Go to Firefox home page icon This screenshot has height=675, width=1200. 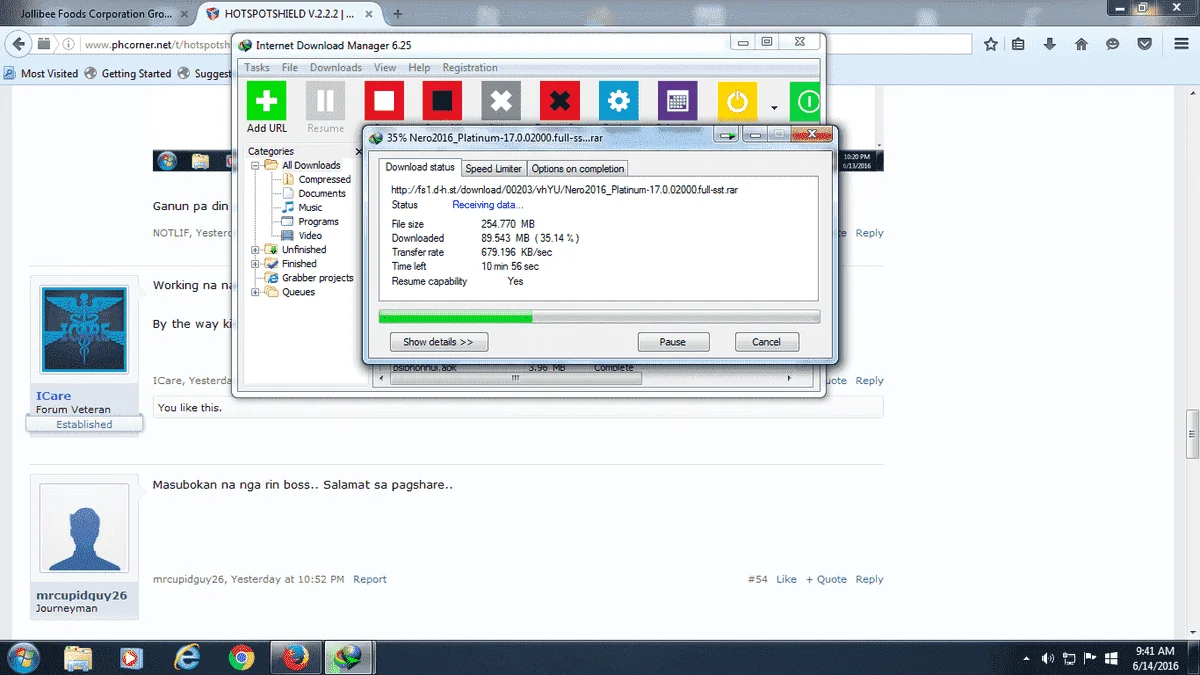(1081, 44)
